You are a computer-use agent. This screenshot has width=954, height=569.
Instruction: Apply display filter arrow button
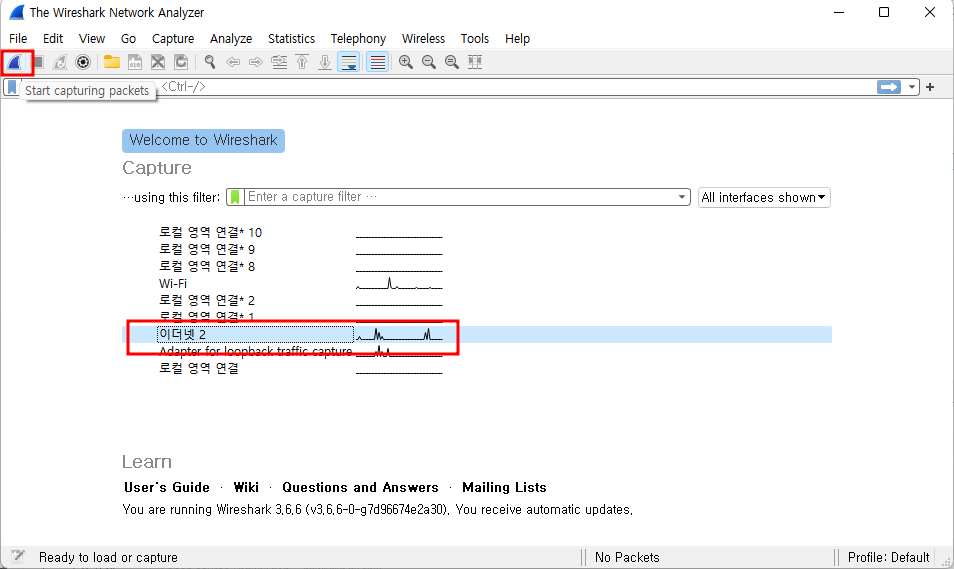(889, 87)
